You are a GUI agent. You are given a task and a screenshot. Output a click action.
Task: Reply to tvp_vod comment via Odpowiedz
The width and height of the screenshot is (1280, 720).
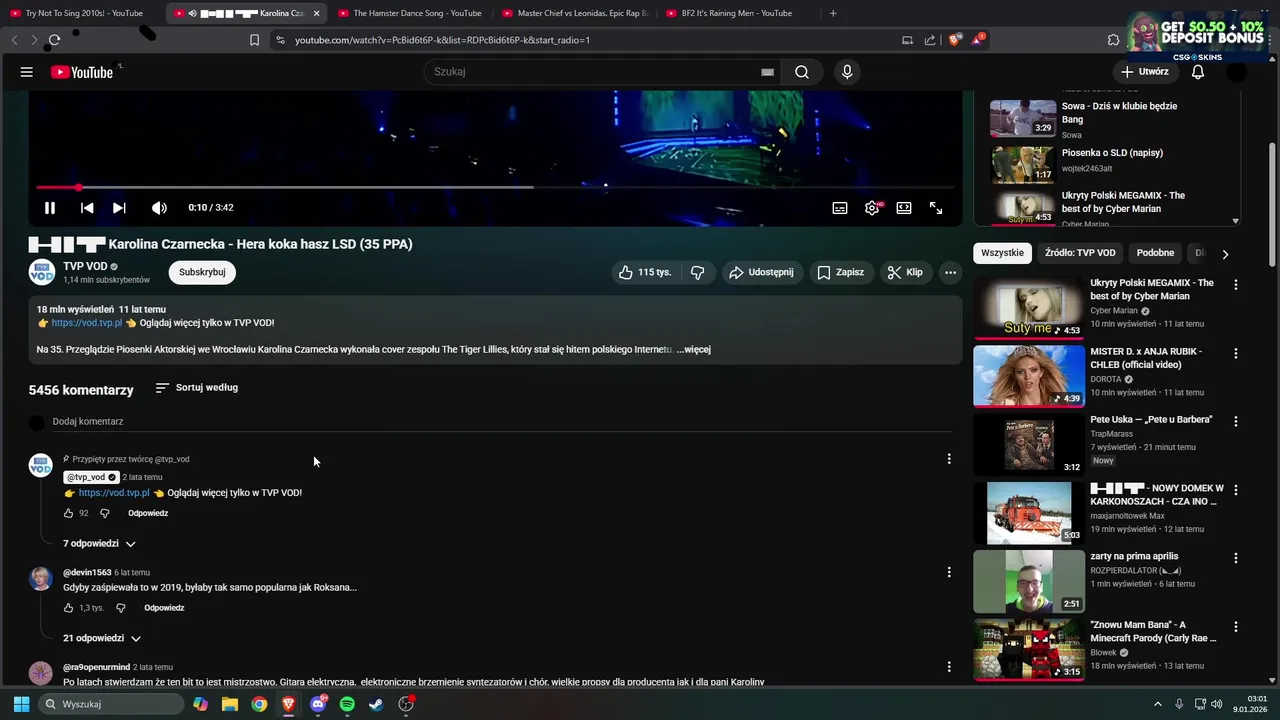[x=148, y=513]
